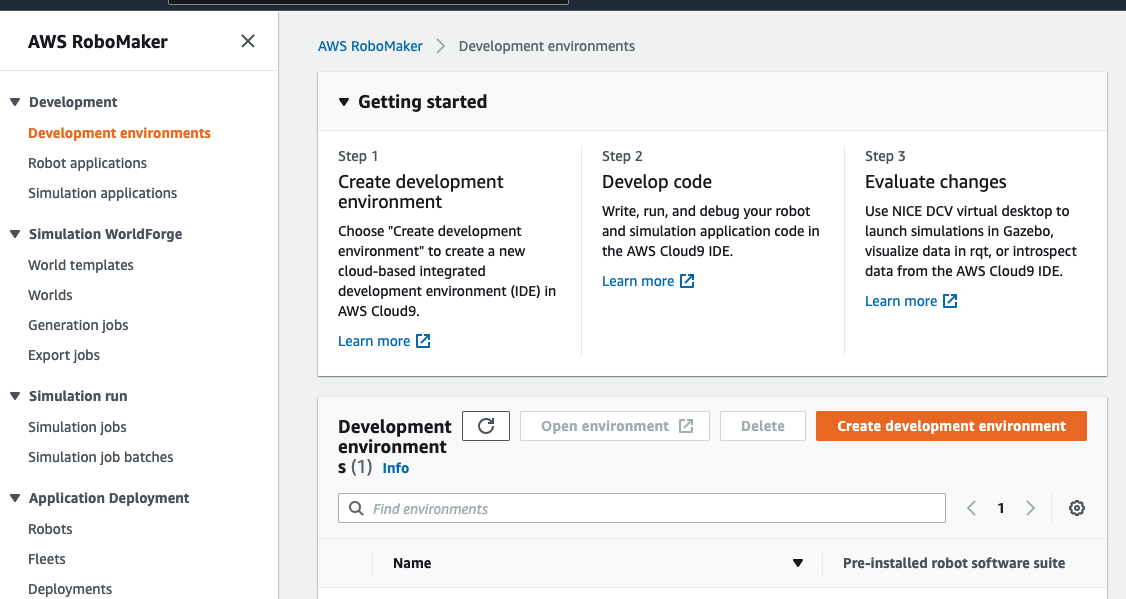
Task: Click the refresh environments icon button
Action: pos(486,426)
